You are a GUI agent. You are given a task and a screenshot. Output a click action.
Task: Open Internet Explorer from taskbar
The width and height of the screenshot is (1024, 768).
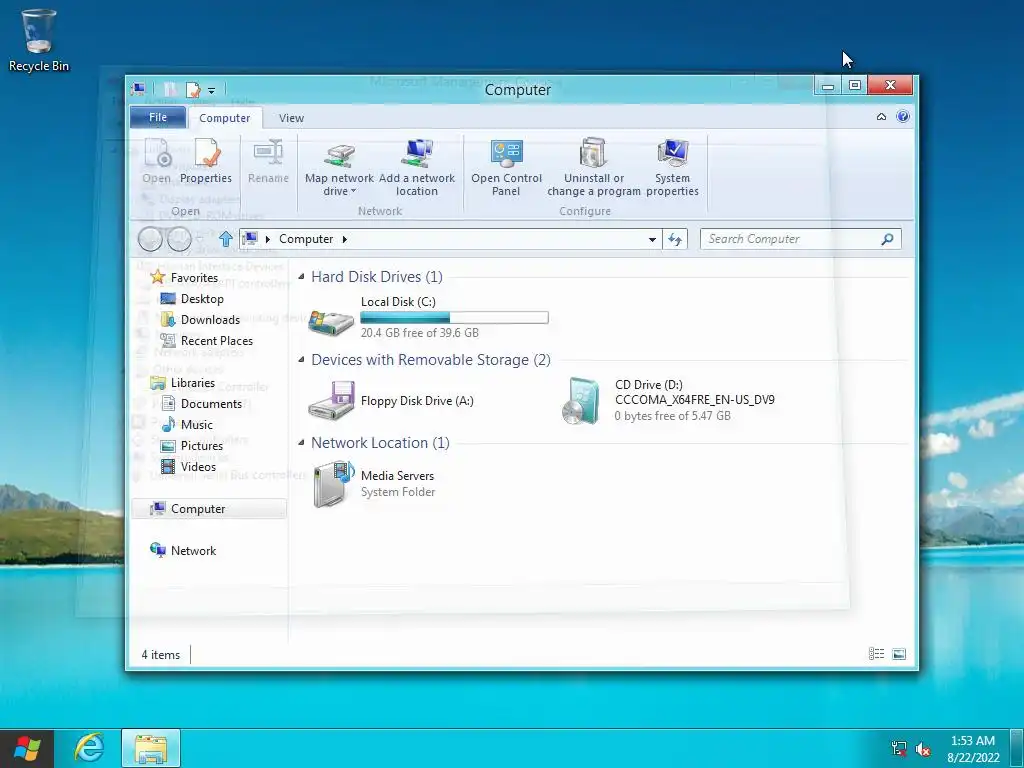(89, 748)
